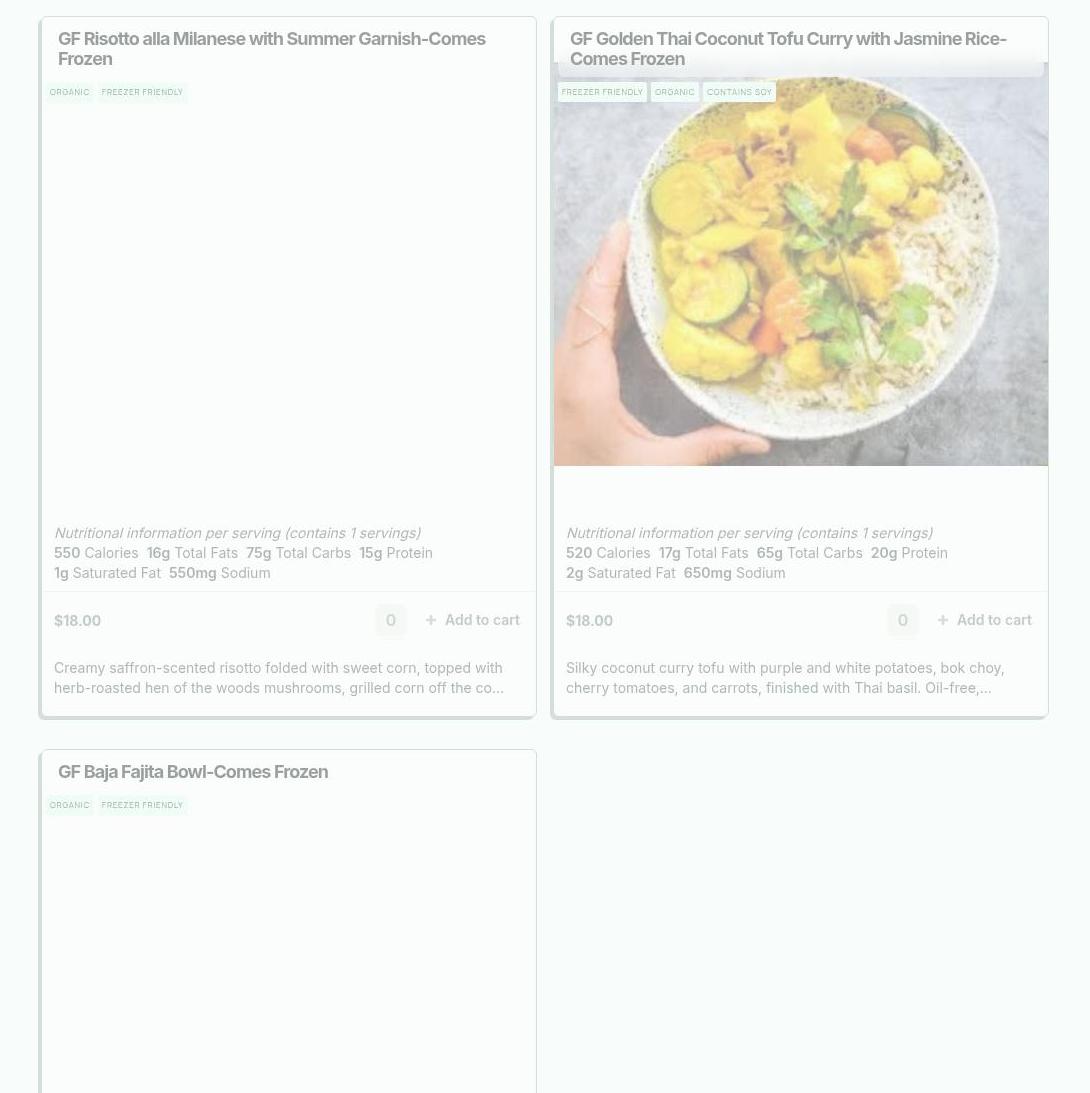Select the Tofu Curry quantity input field
The height and width of the screenshot is (1093, 1090).
903,620
